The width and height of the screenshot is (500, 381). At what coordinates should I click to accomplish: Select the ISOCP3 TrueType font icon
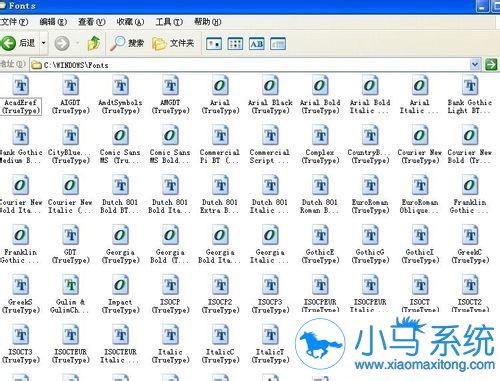pyautogui.click(x=270, y=285)
